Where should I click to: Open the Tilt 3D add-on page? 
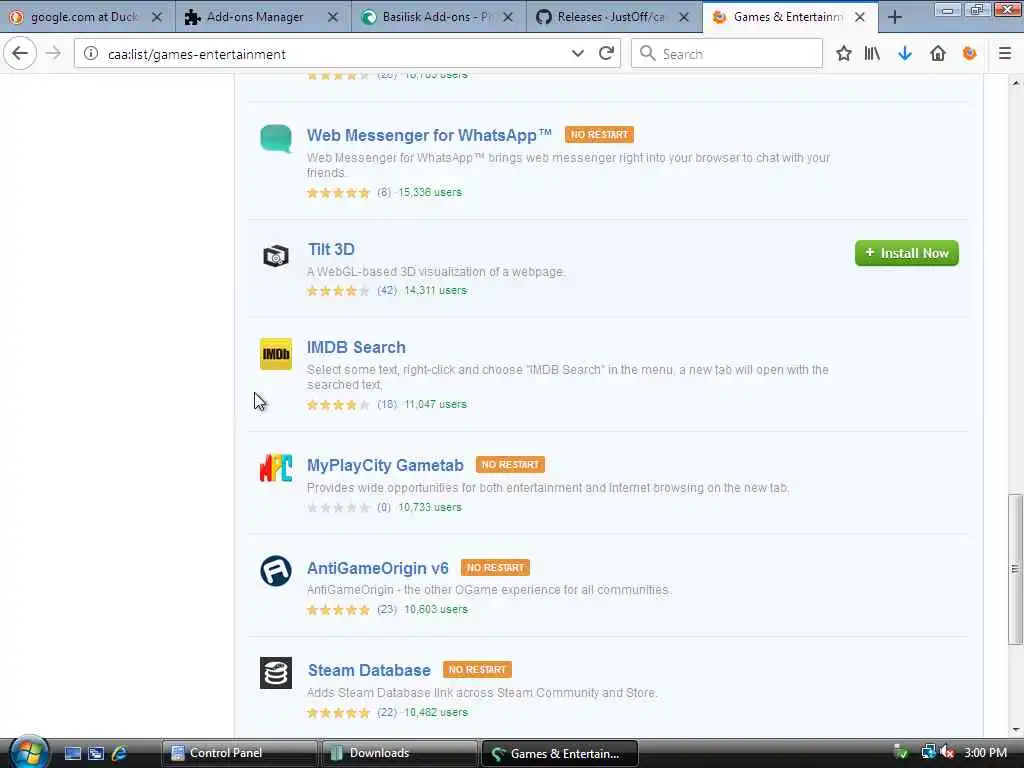(331, 249)
